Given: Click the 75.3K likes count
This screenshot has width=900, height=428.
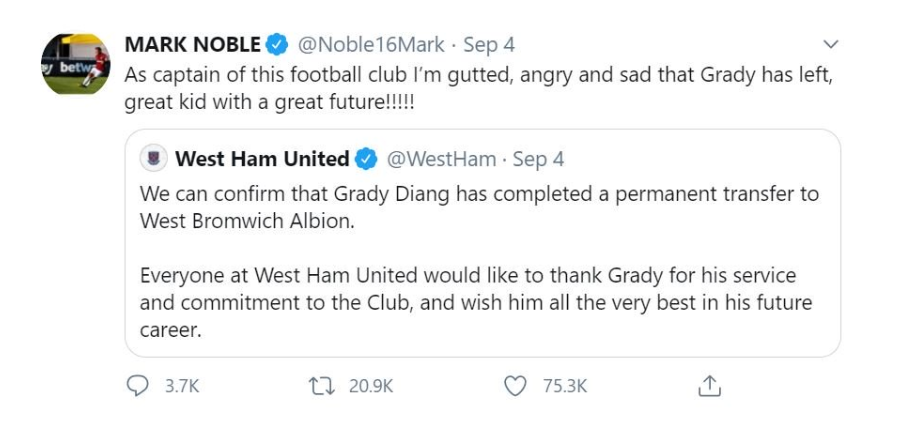Looking at the screenshot, I should click(x=564, y=387).
